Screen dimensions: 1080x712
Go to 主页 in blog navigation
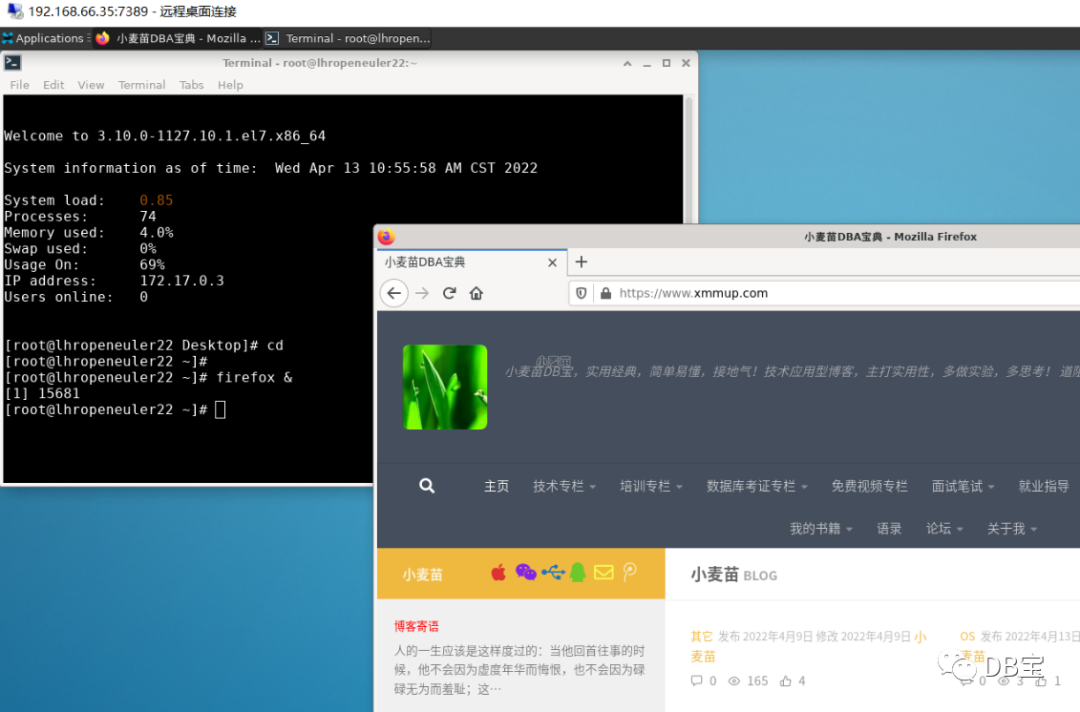tap(496, 486)
